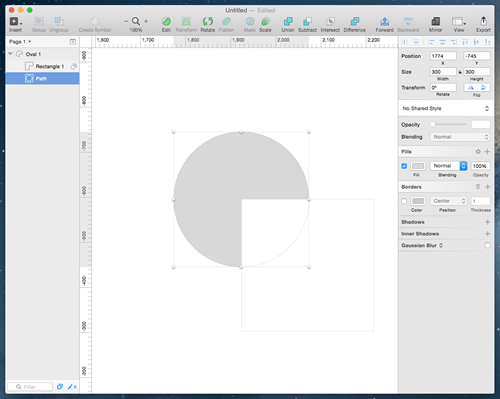
Task: Click the Mask tool icon
Action: pyautogui.click(x=250, y=22)
